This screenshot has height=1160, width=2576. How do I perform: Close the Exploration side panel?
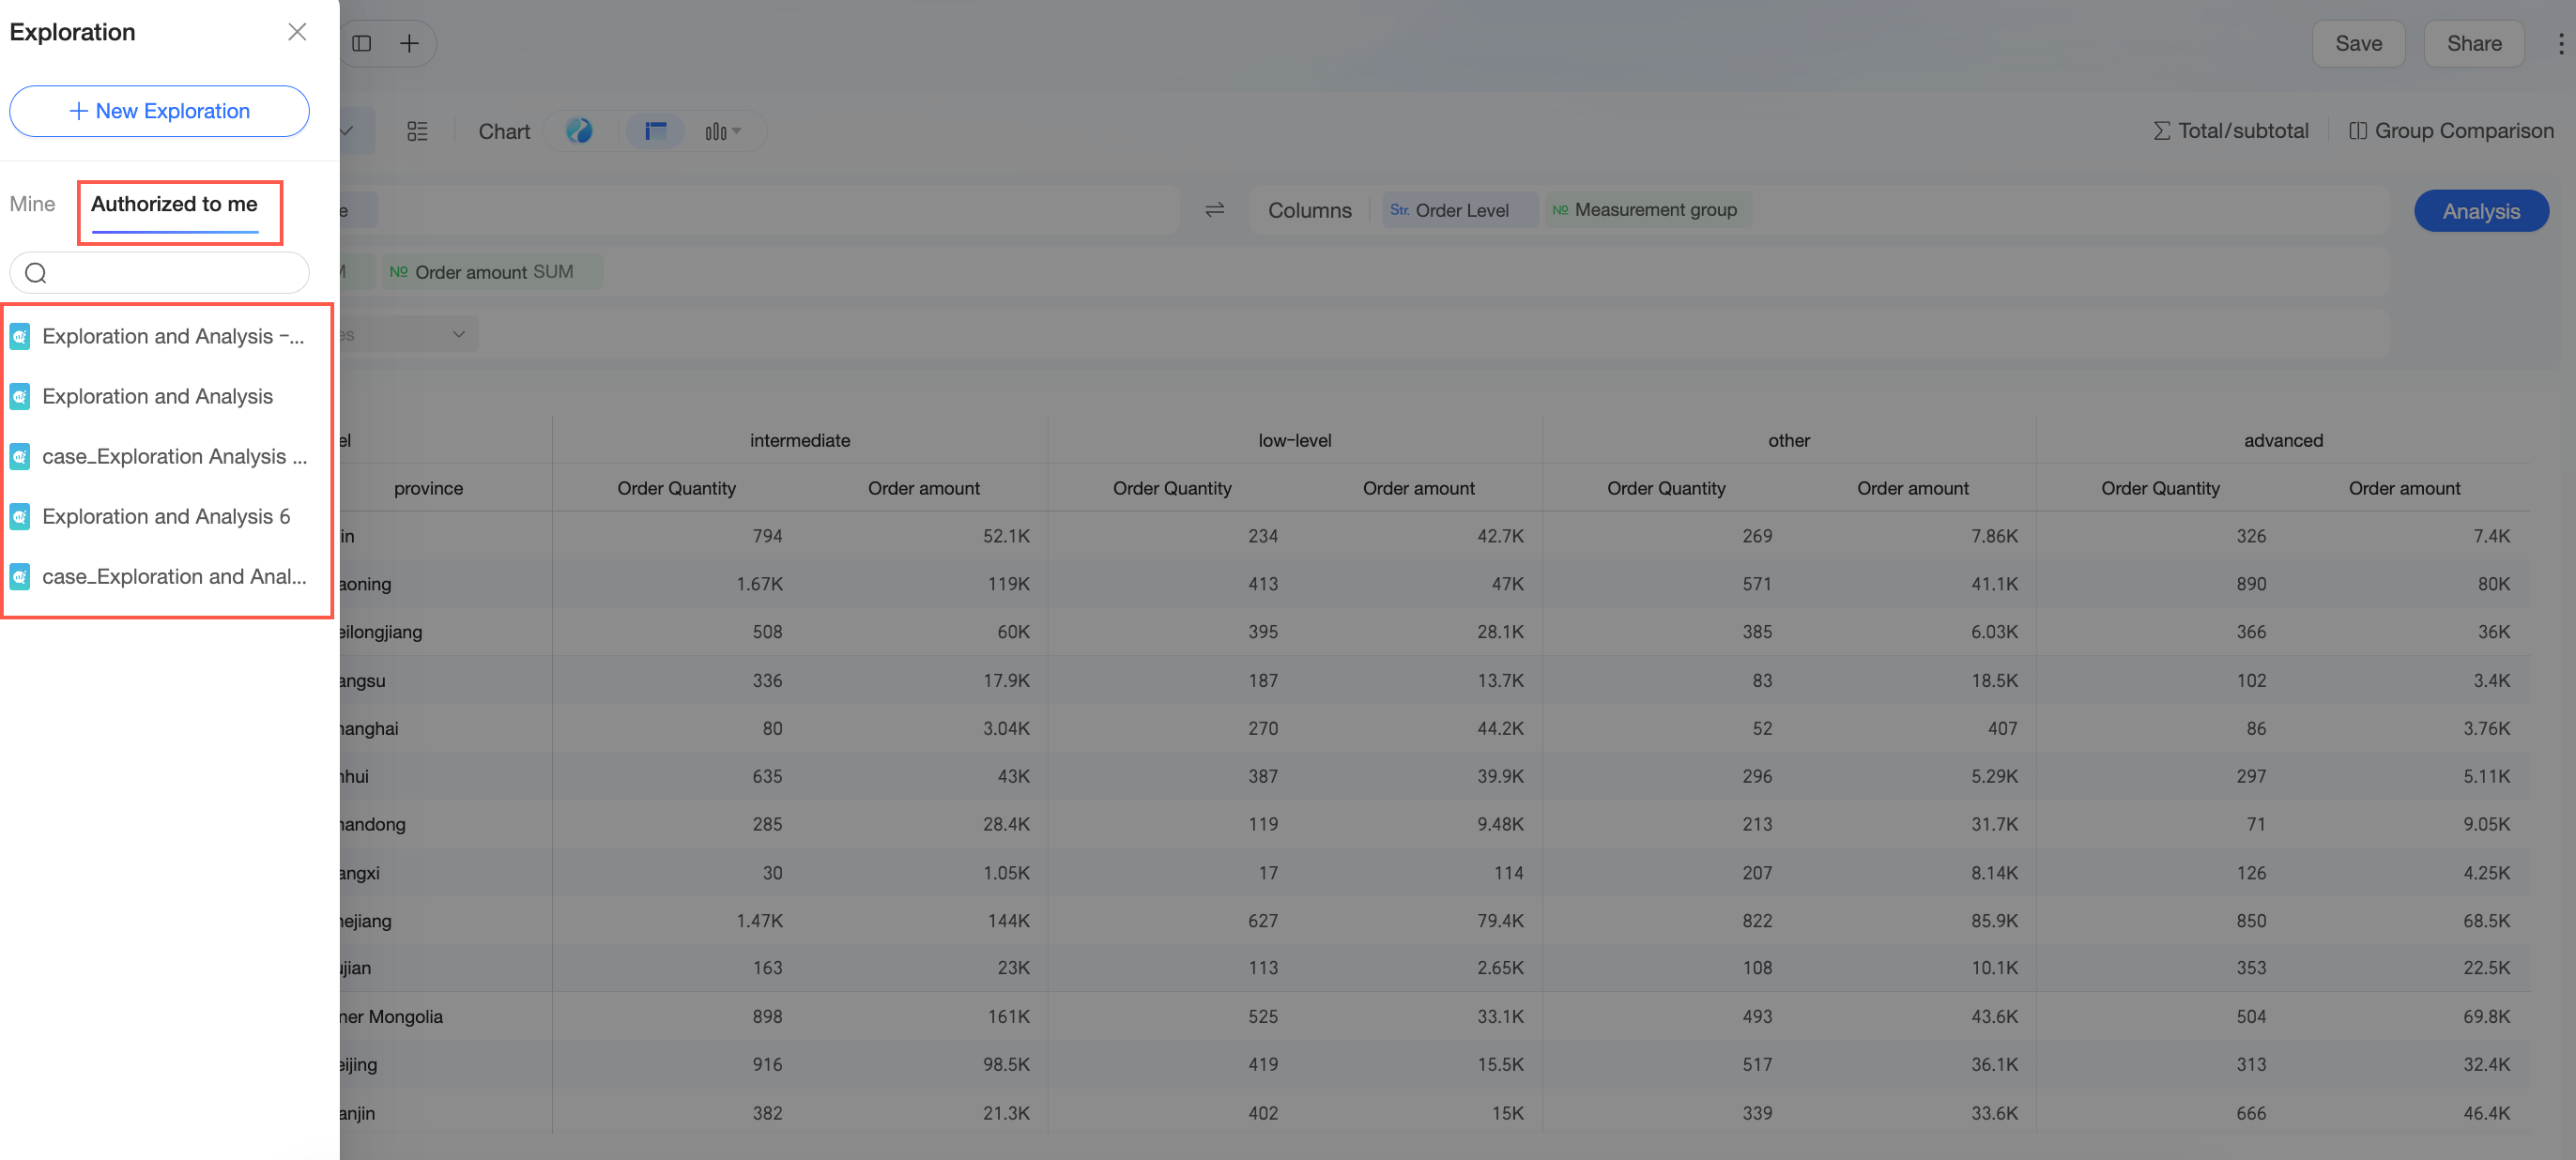tap(297, 32)
